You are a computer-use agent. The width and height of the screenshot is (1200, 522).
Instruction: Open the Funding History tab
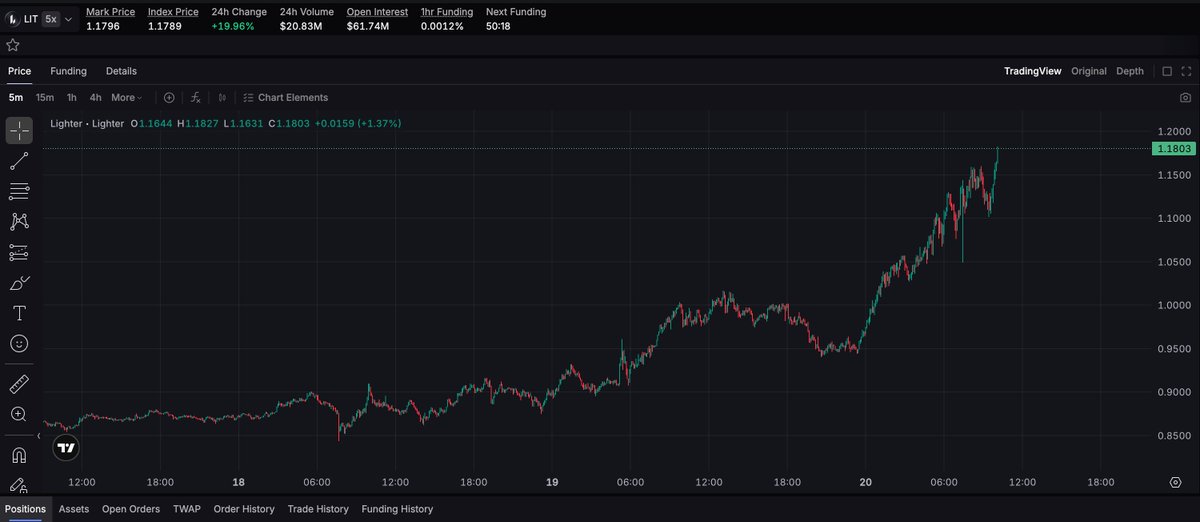(x=397, y=509)
